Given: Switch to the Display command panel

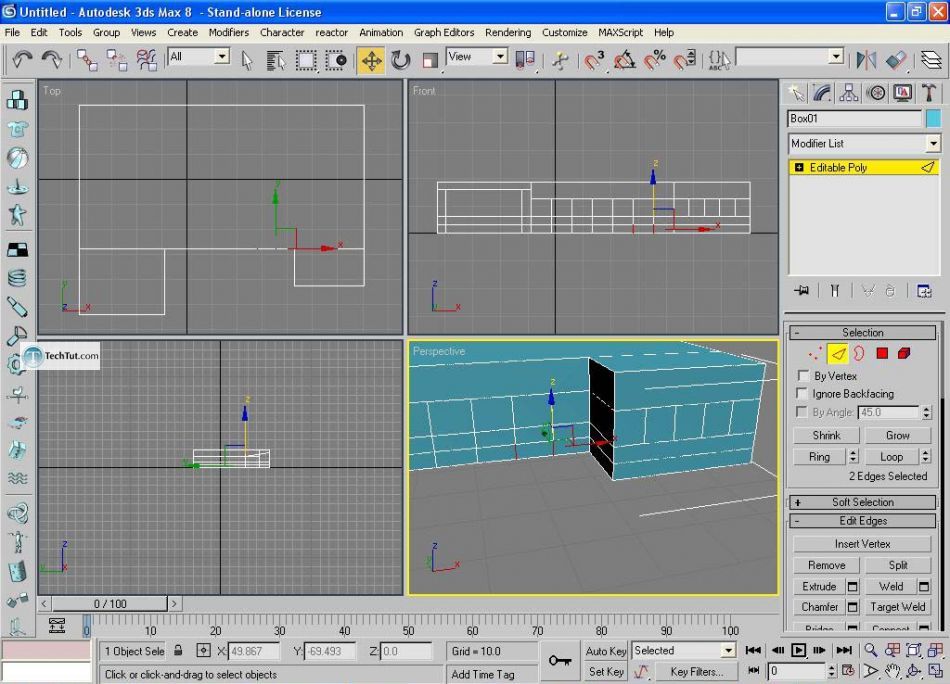Looking at the screenshot, I should pos(902,93).
